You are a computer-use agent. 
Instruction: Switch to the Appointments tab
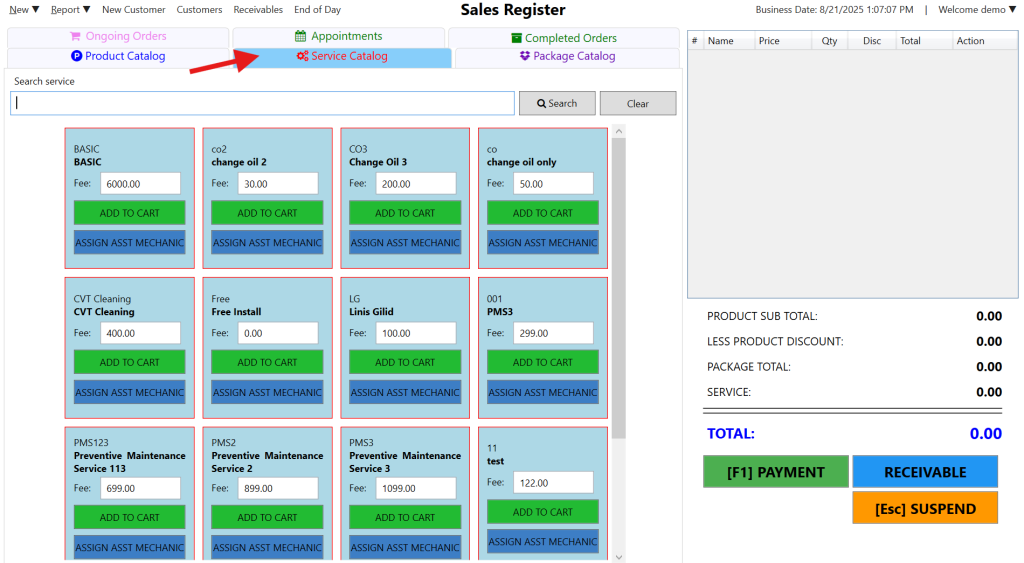[338, 37]
